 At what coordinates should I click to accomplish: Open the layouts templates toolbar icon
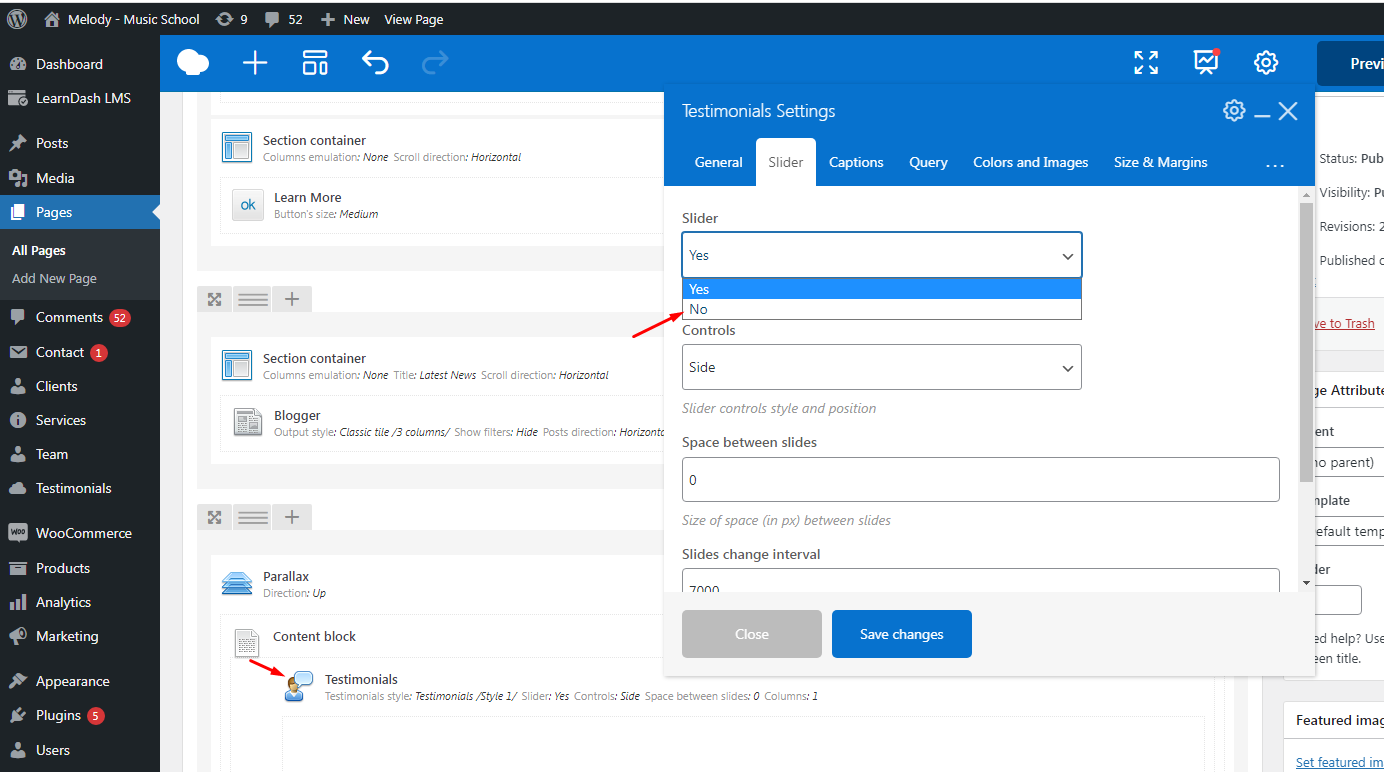pyautogui.click(x=315, y=64)
